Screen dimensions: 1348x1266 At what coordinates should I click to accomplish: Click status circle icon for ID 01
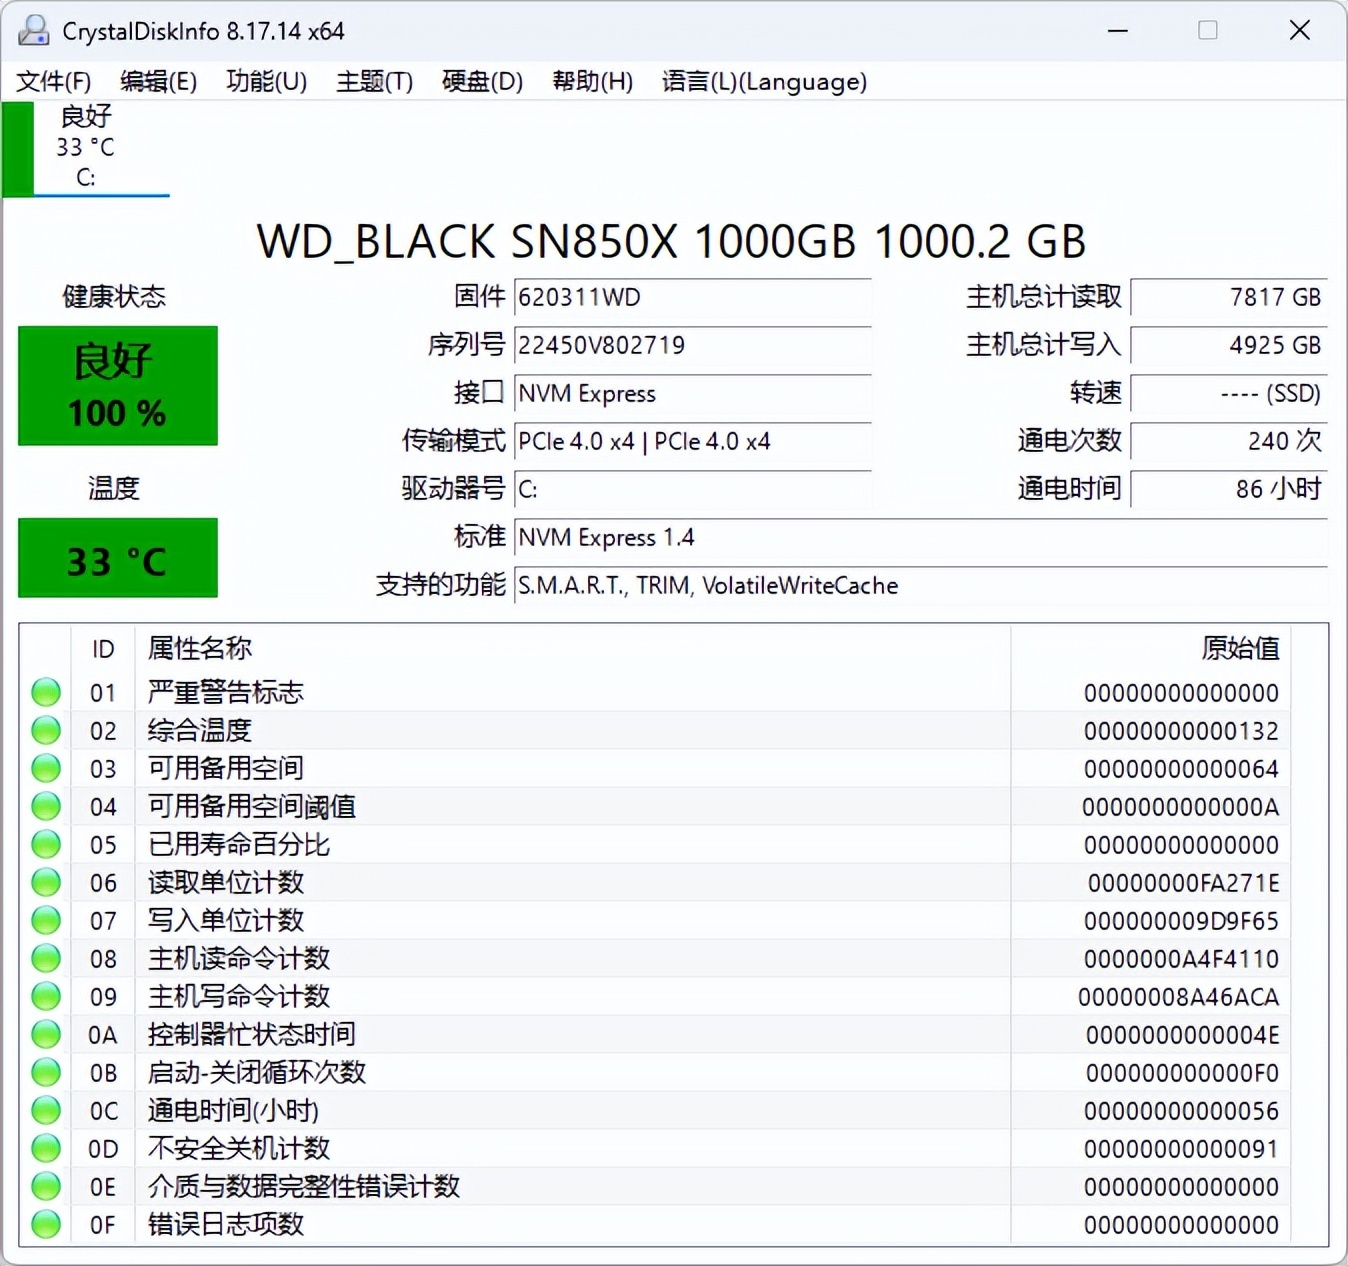pos(46,692)
